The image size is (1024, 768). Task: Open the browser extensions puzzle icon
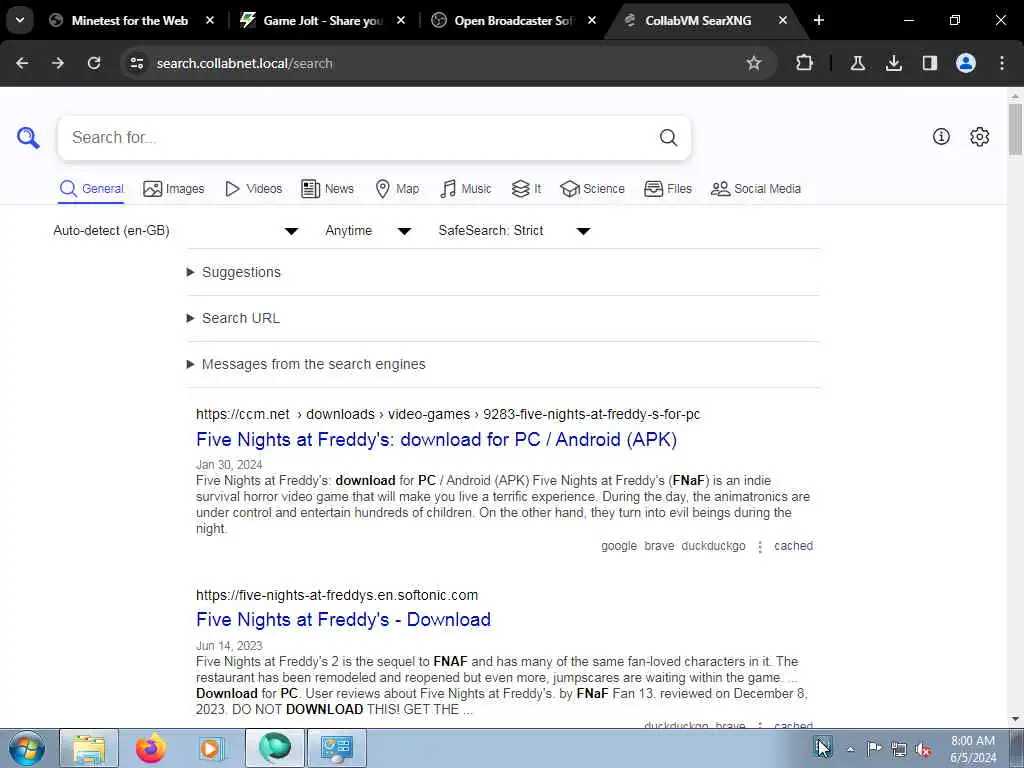[804, 63]
